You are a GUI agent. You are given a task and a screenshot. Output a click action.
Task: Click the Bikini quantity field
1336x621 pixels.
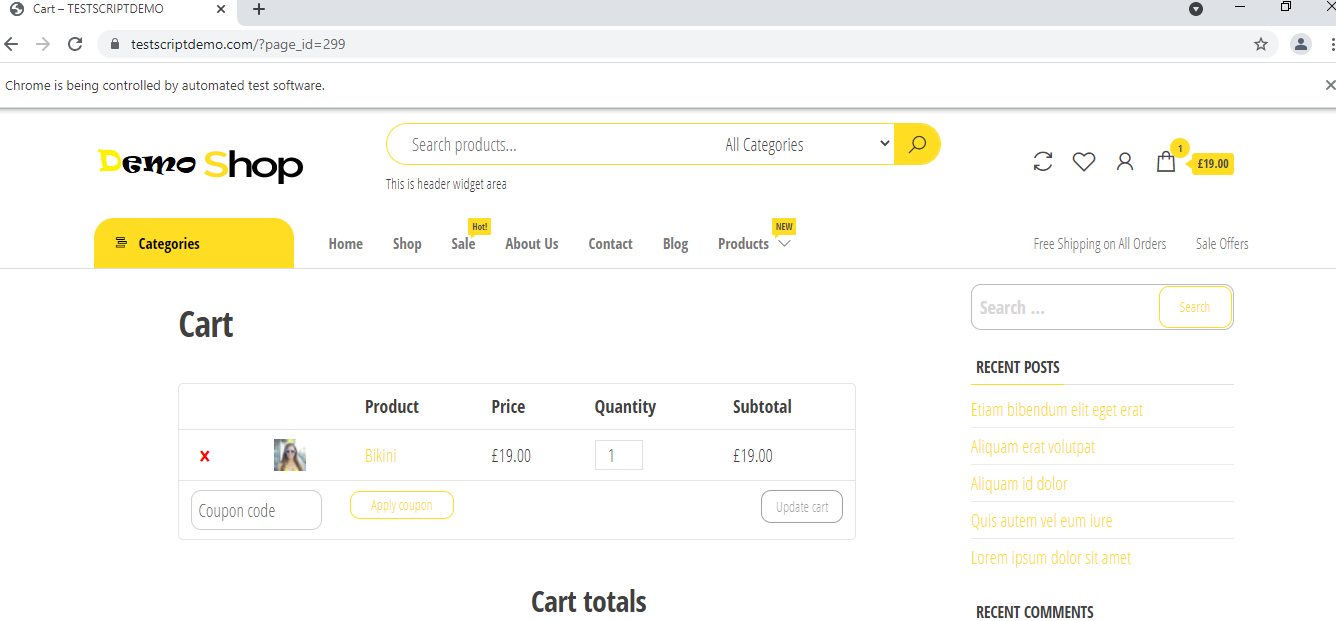[619, 455]
